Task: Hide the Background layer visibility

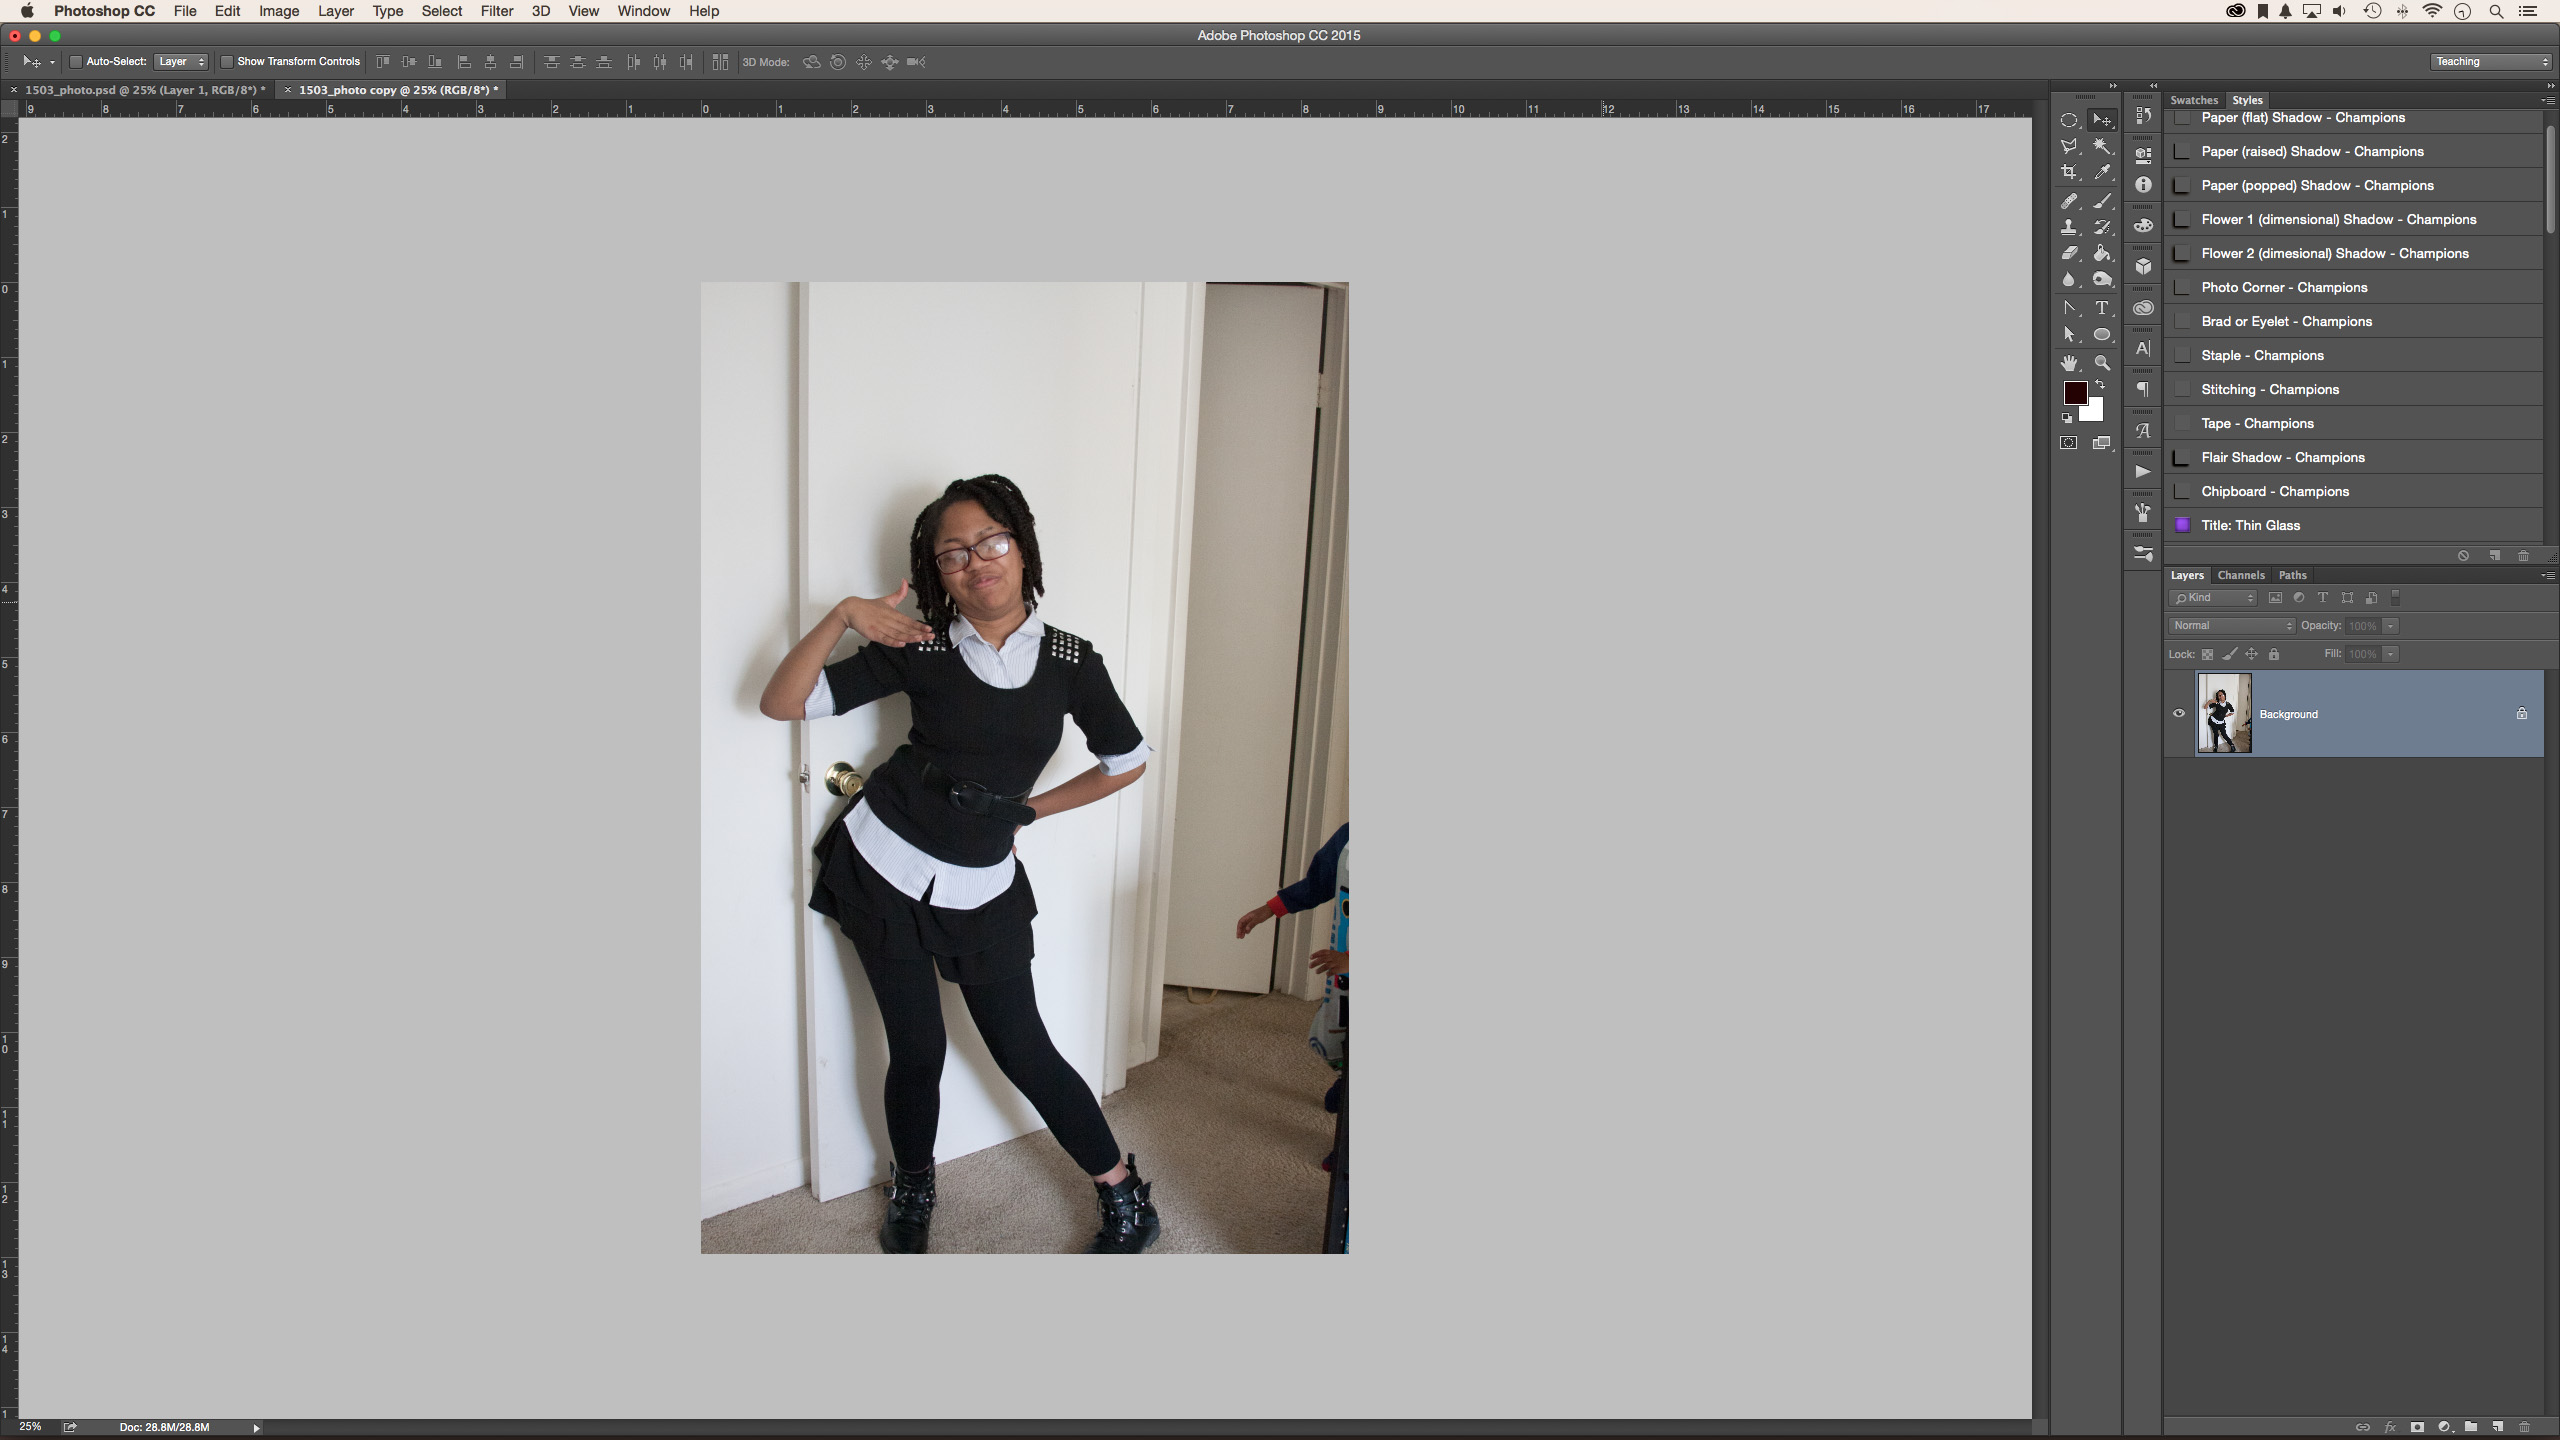Action: click(x=2180, y=712)
